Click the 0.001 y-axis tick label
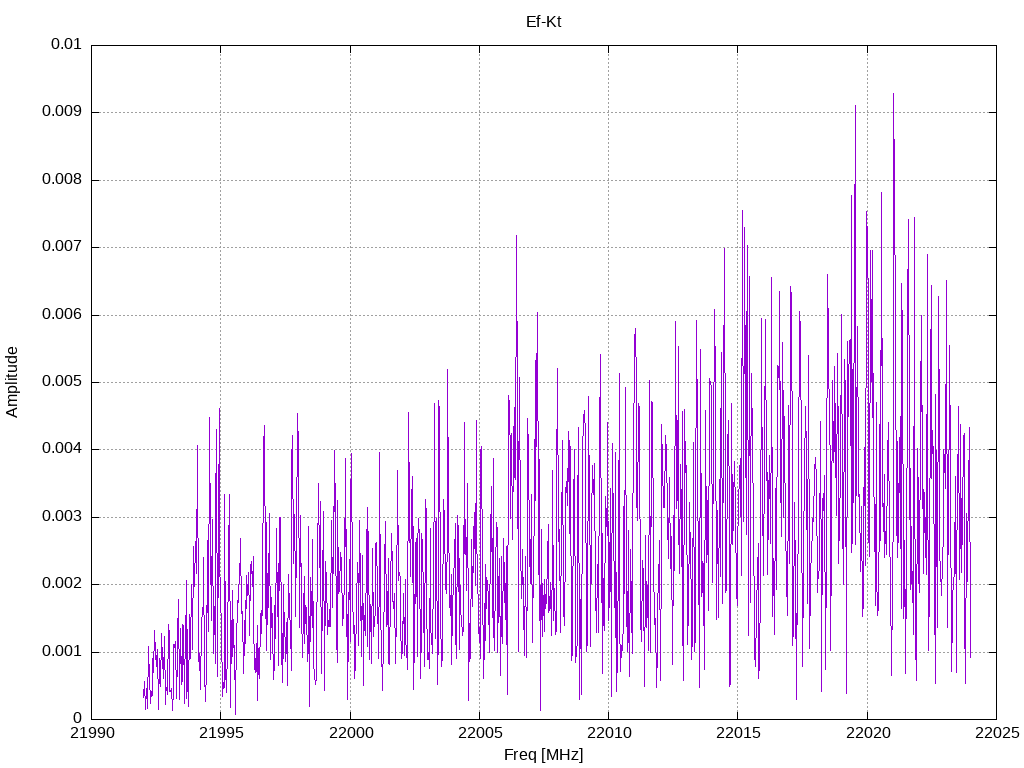 [x=62, y=652]
